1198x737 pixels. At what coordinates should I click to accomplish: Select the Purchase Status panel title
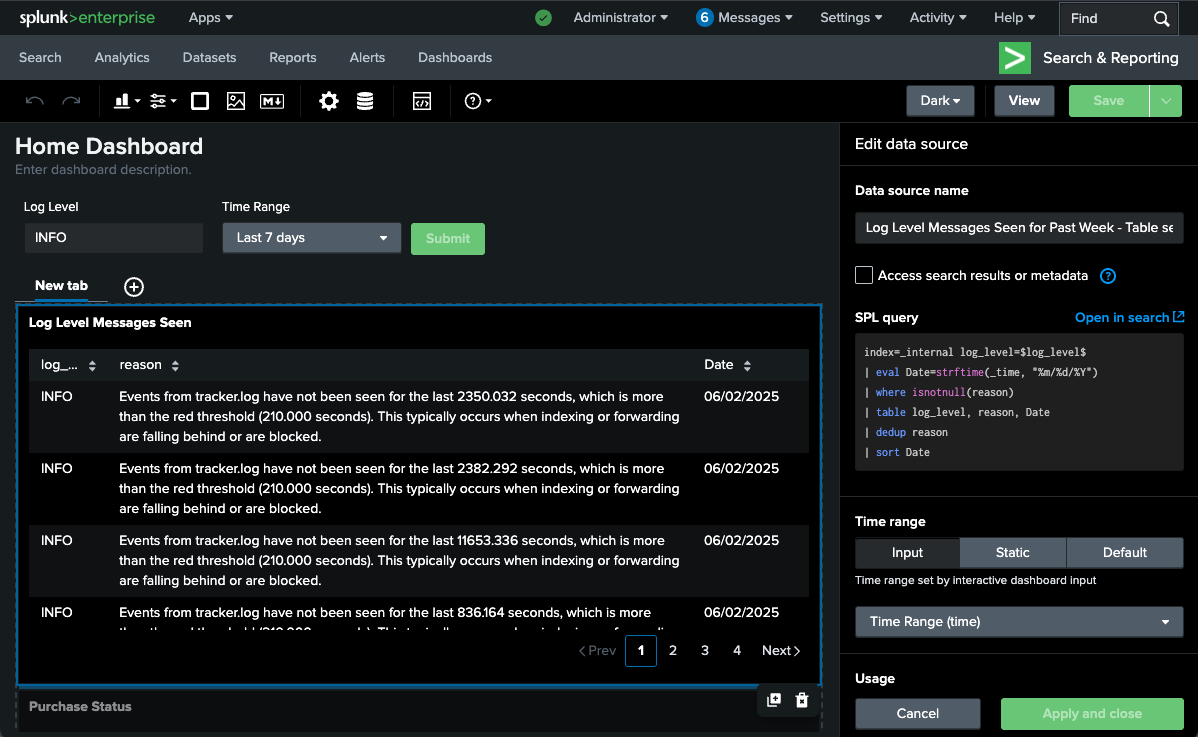pyautogui.click(x=80, y=706)
